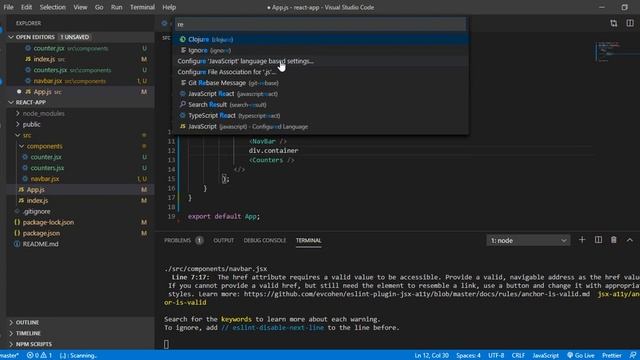This screenshot has height=360, width=640.
Task: Kill terminal with trash icon
Action: point(613,240)
